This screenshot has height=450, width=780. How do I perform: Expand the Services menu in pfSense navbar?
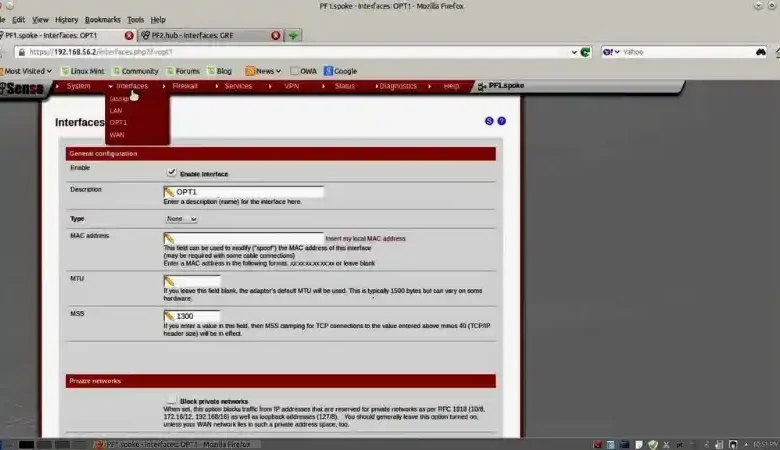pos(238,86)
